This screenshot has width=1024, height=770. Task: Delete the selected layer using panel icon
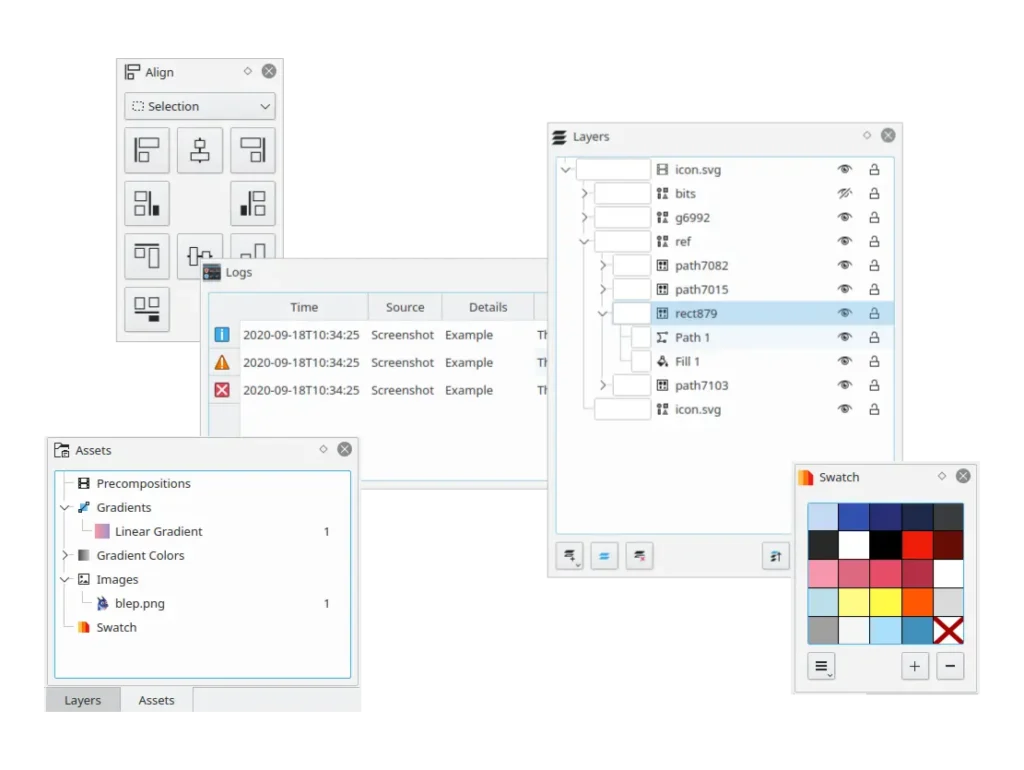click(639, 556)
